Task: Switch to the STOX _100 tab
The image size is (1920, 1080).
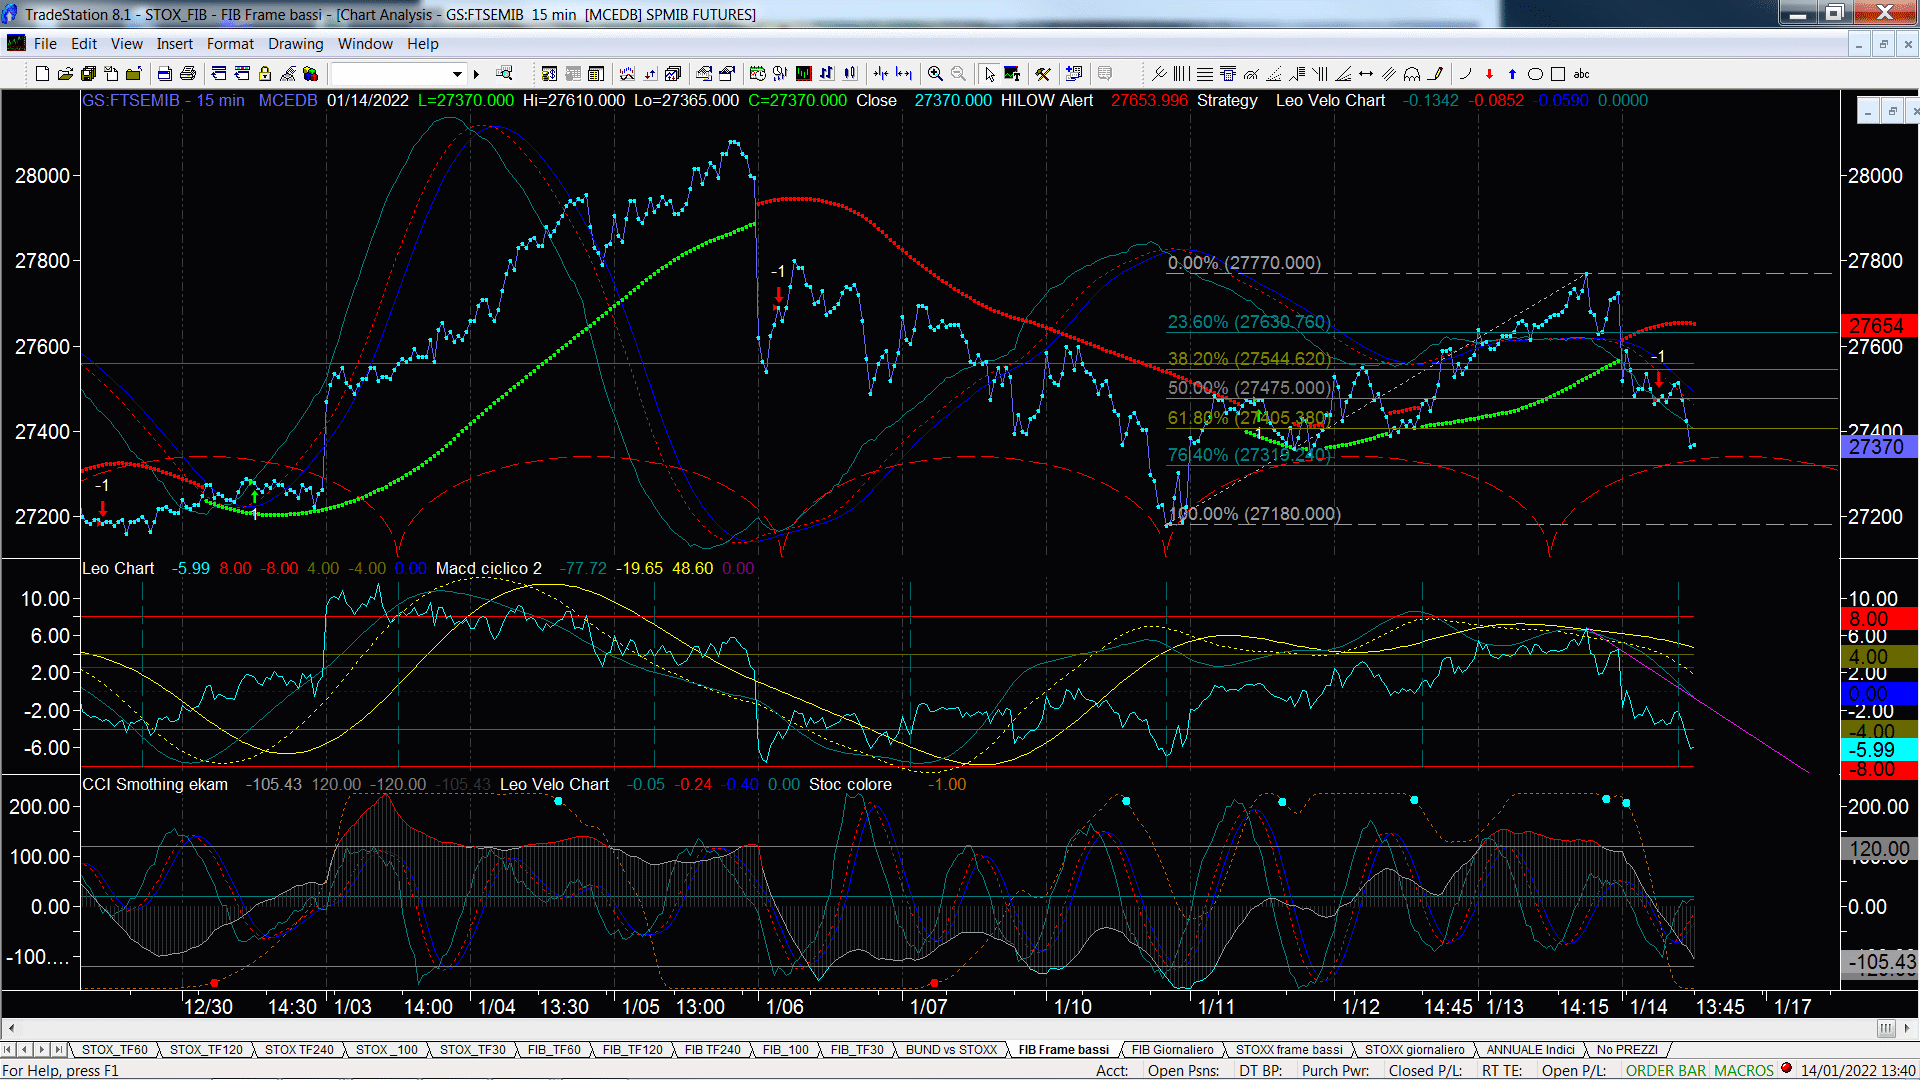Action: [387, 1049]
